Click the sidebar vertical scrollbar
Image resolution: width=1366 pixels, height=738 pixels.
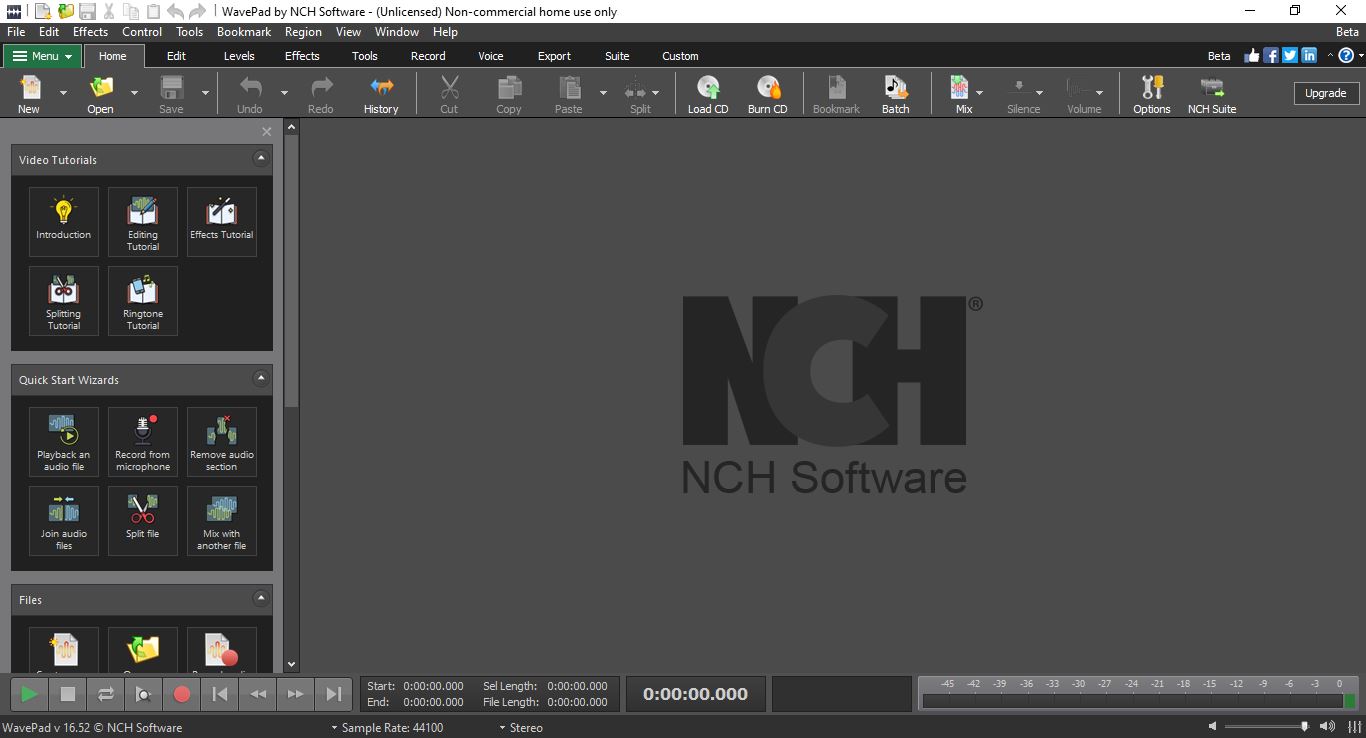point(291,270)
